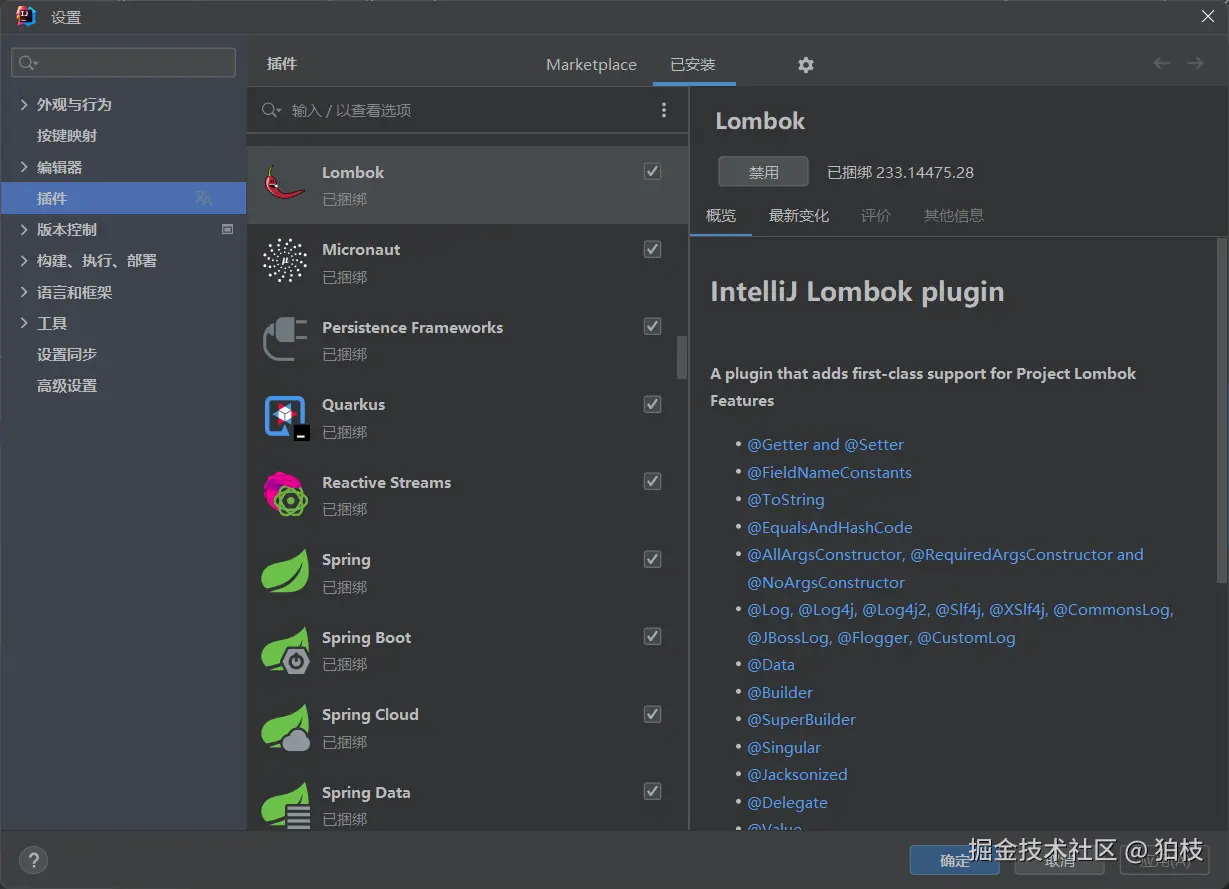Open the 最新变化 tab

pos(799,216)
